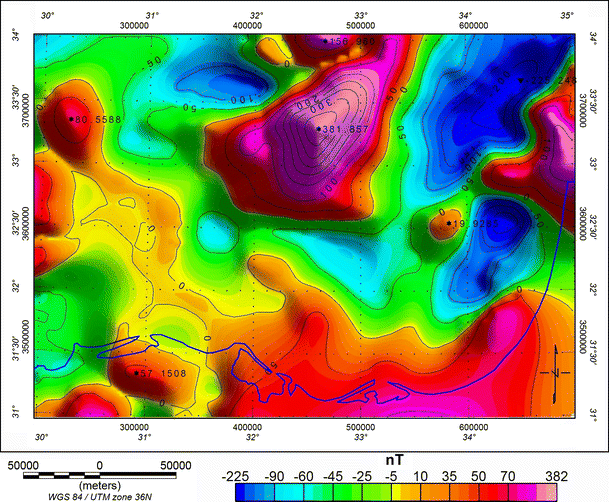Click the -225.248 minimum point label
609x502 pixels.
point(553,80)
